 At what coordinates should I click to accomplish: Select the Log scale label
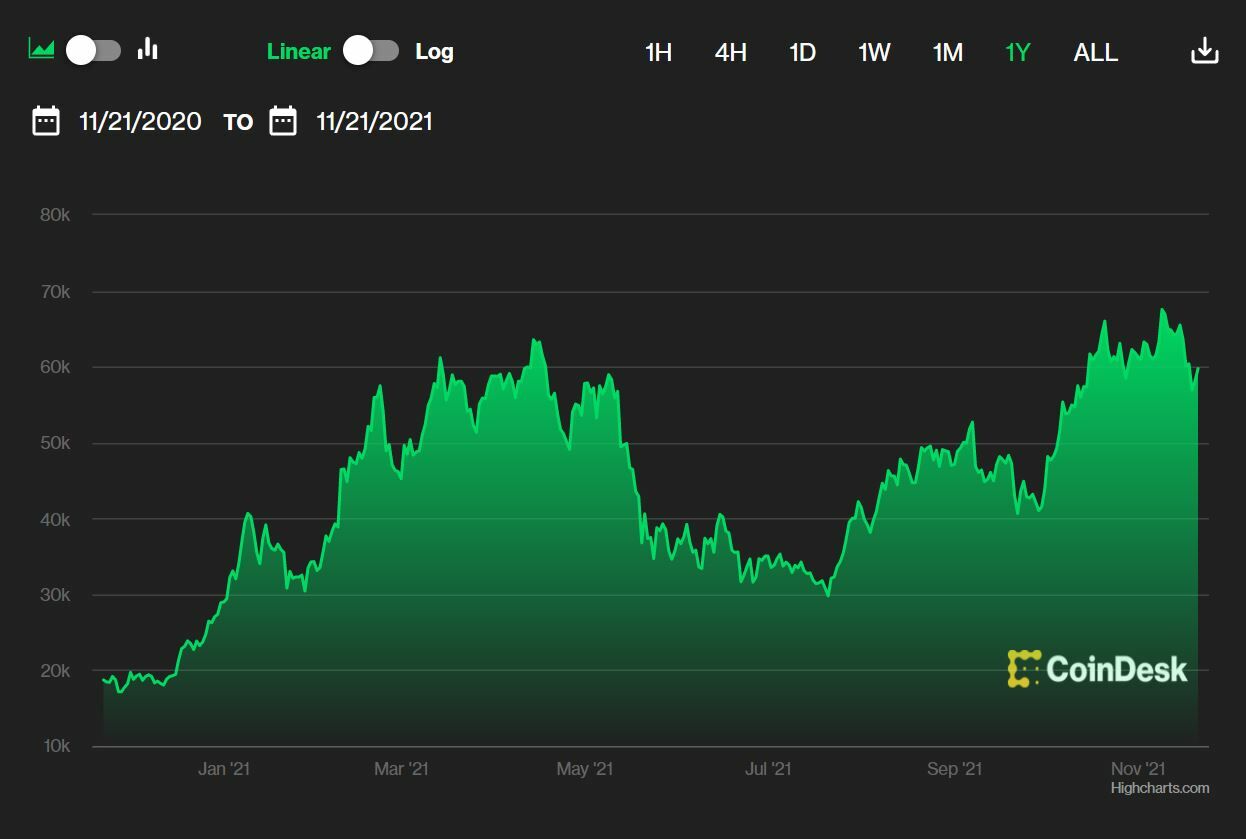tap(434, 52)
